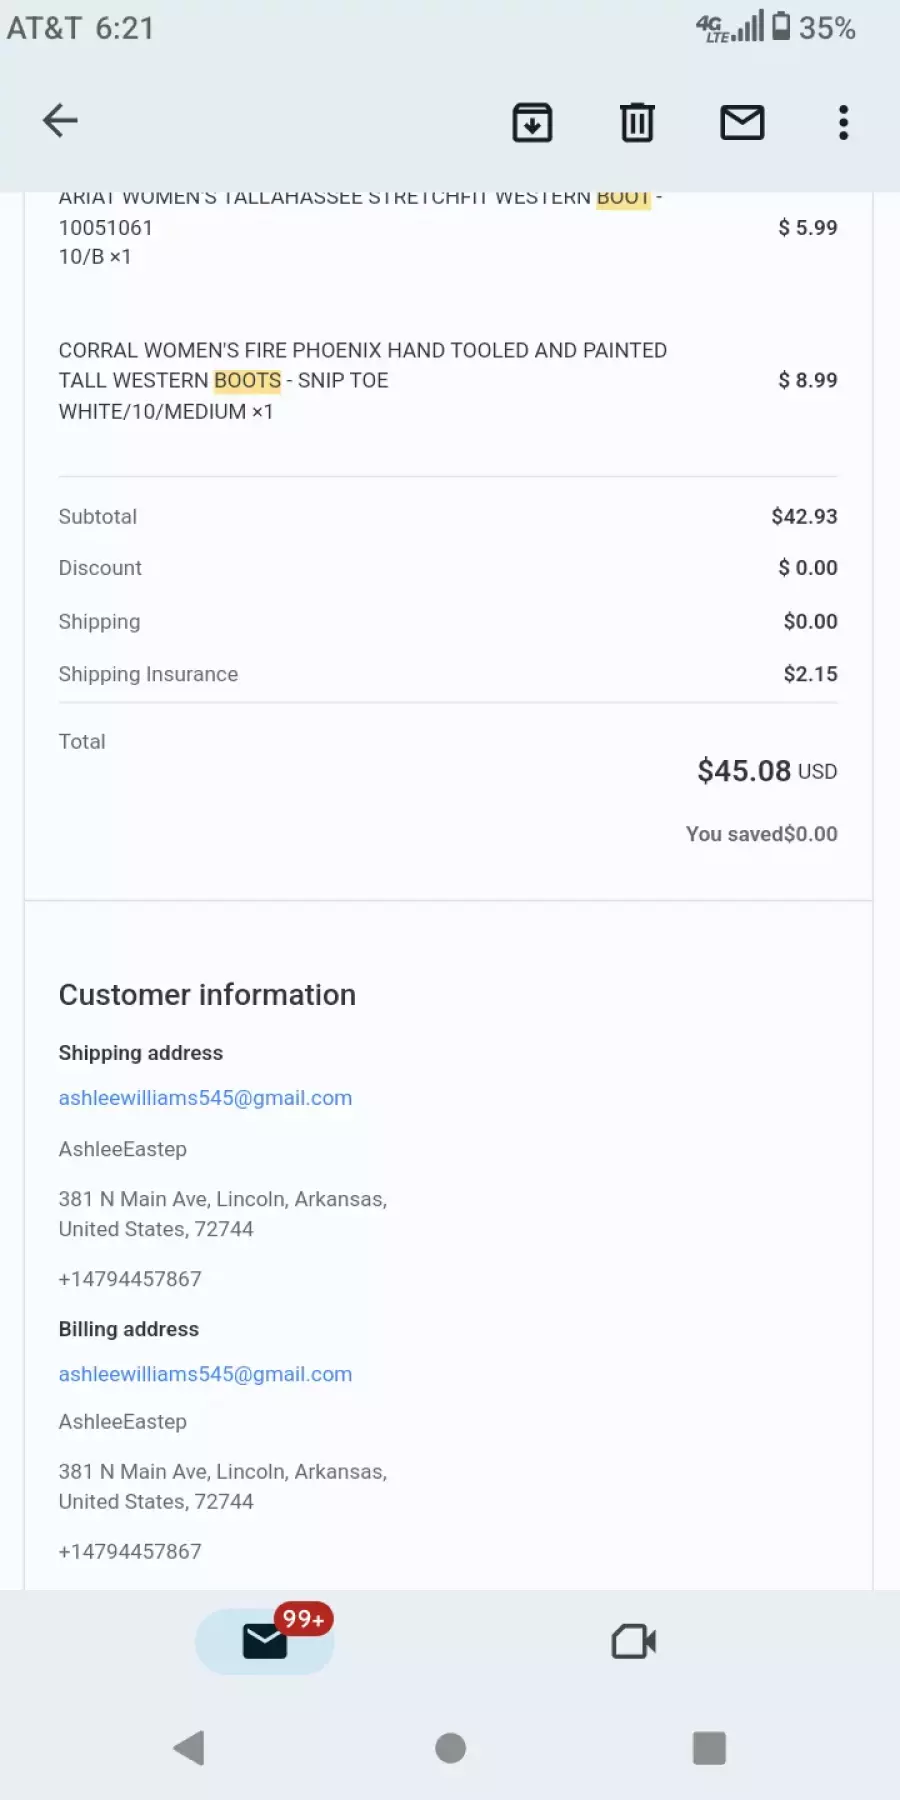Tap the battery status icon
The image size is (900, 1800).
781,27
